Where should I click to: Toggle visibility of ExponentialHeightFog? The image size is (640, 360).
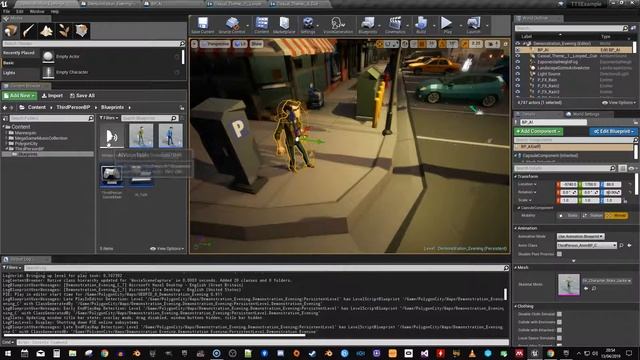[x=518, y=62]
